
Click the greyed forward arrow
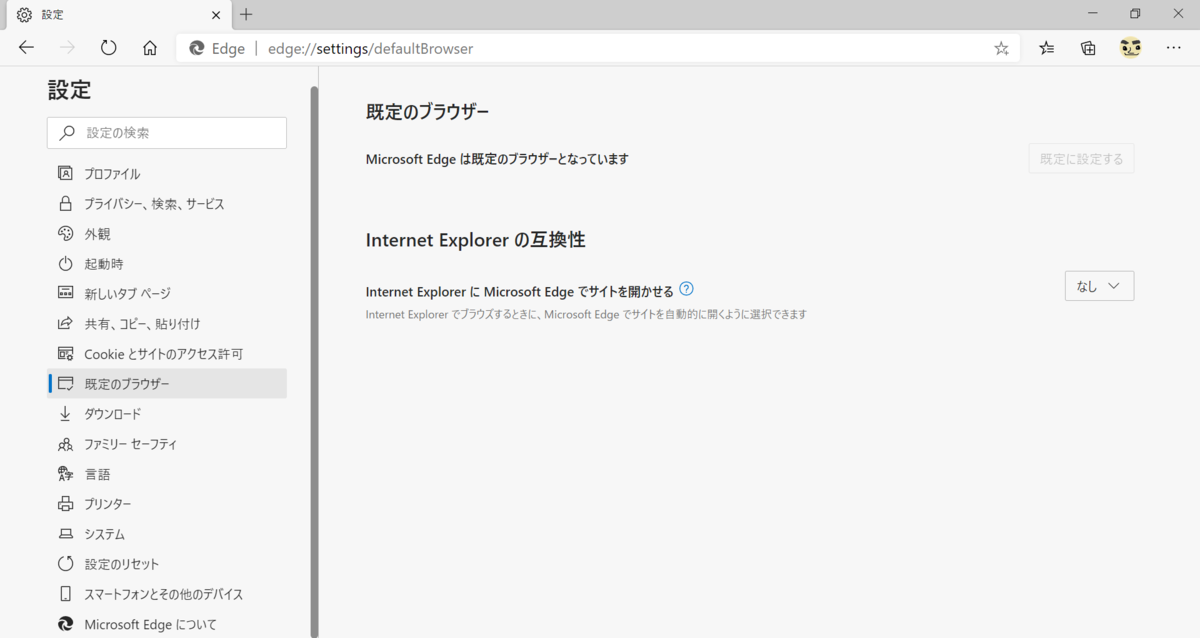tap(67, 48)
